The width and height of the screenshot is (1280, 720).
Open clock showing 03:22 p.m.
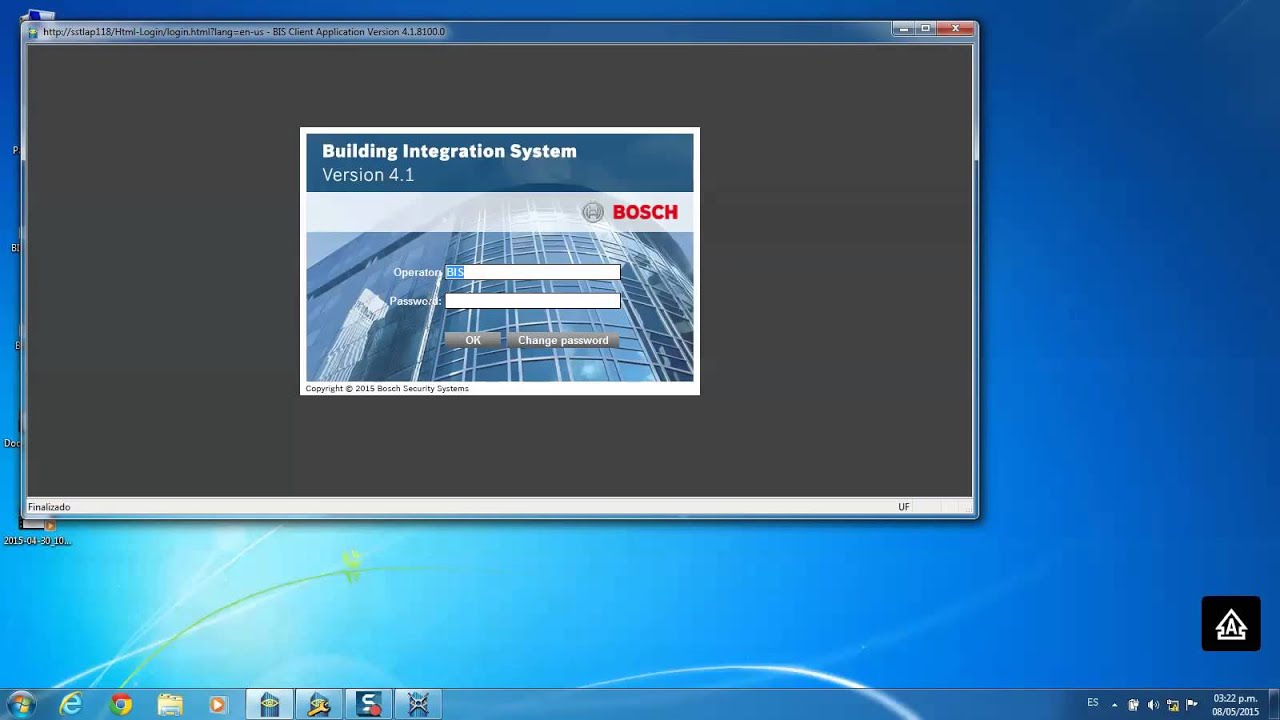point(1235,698)
